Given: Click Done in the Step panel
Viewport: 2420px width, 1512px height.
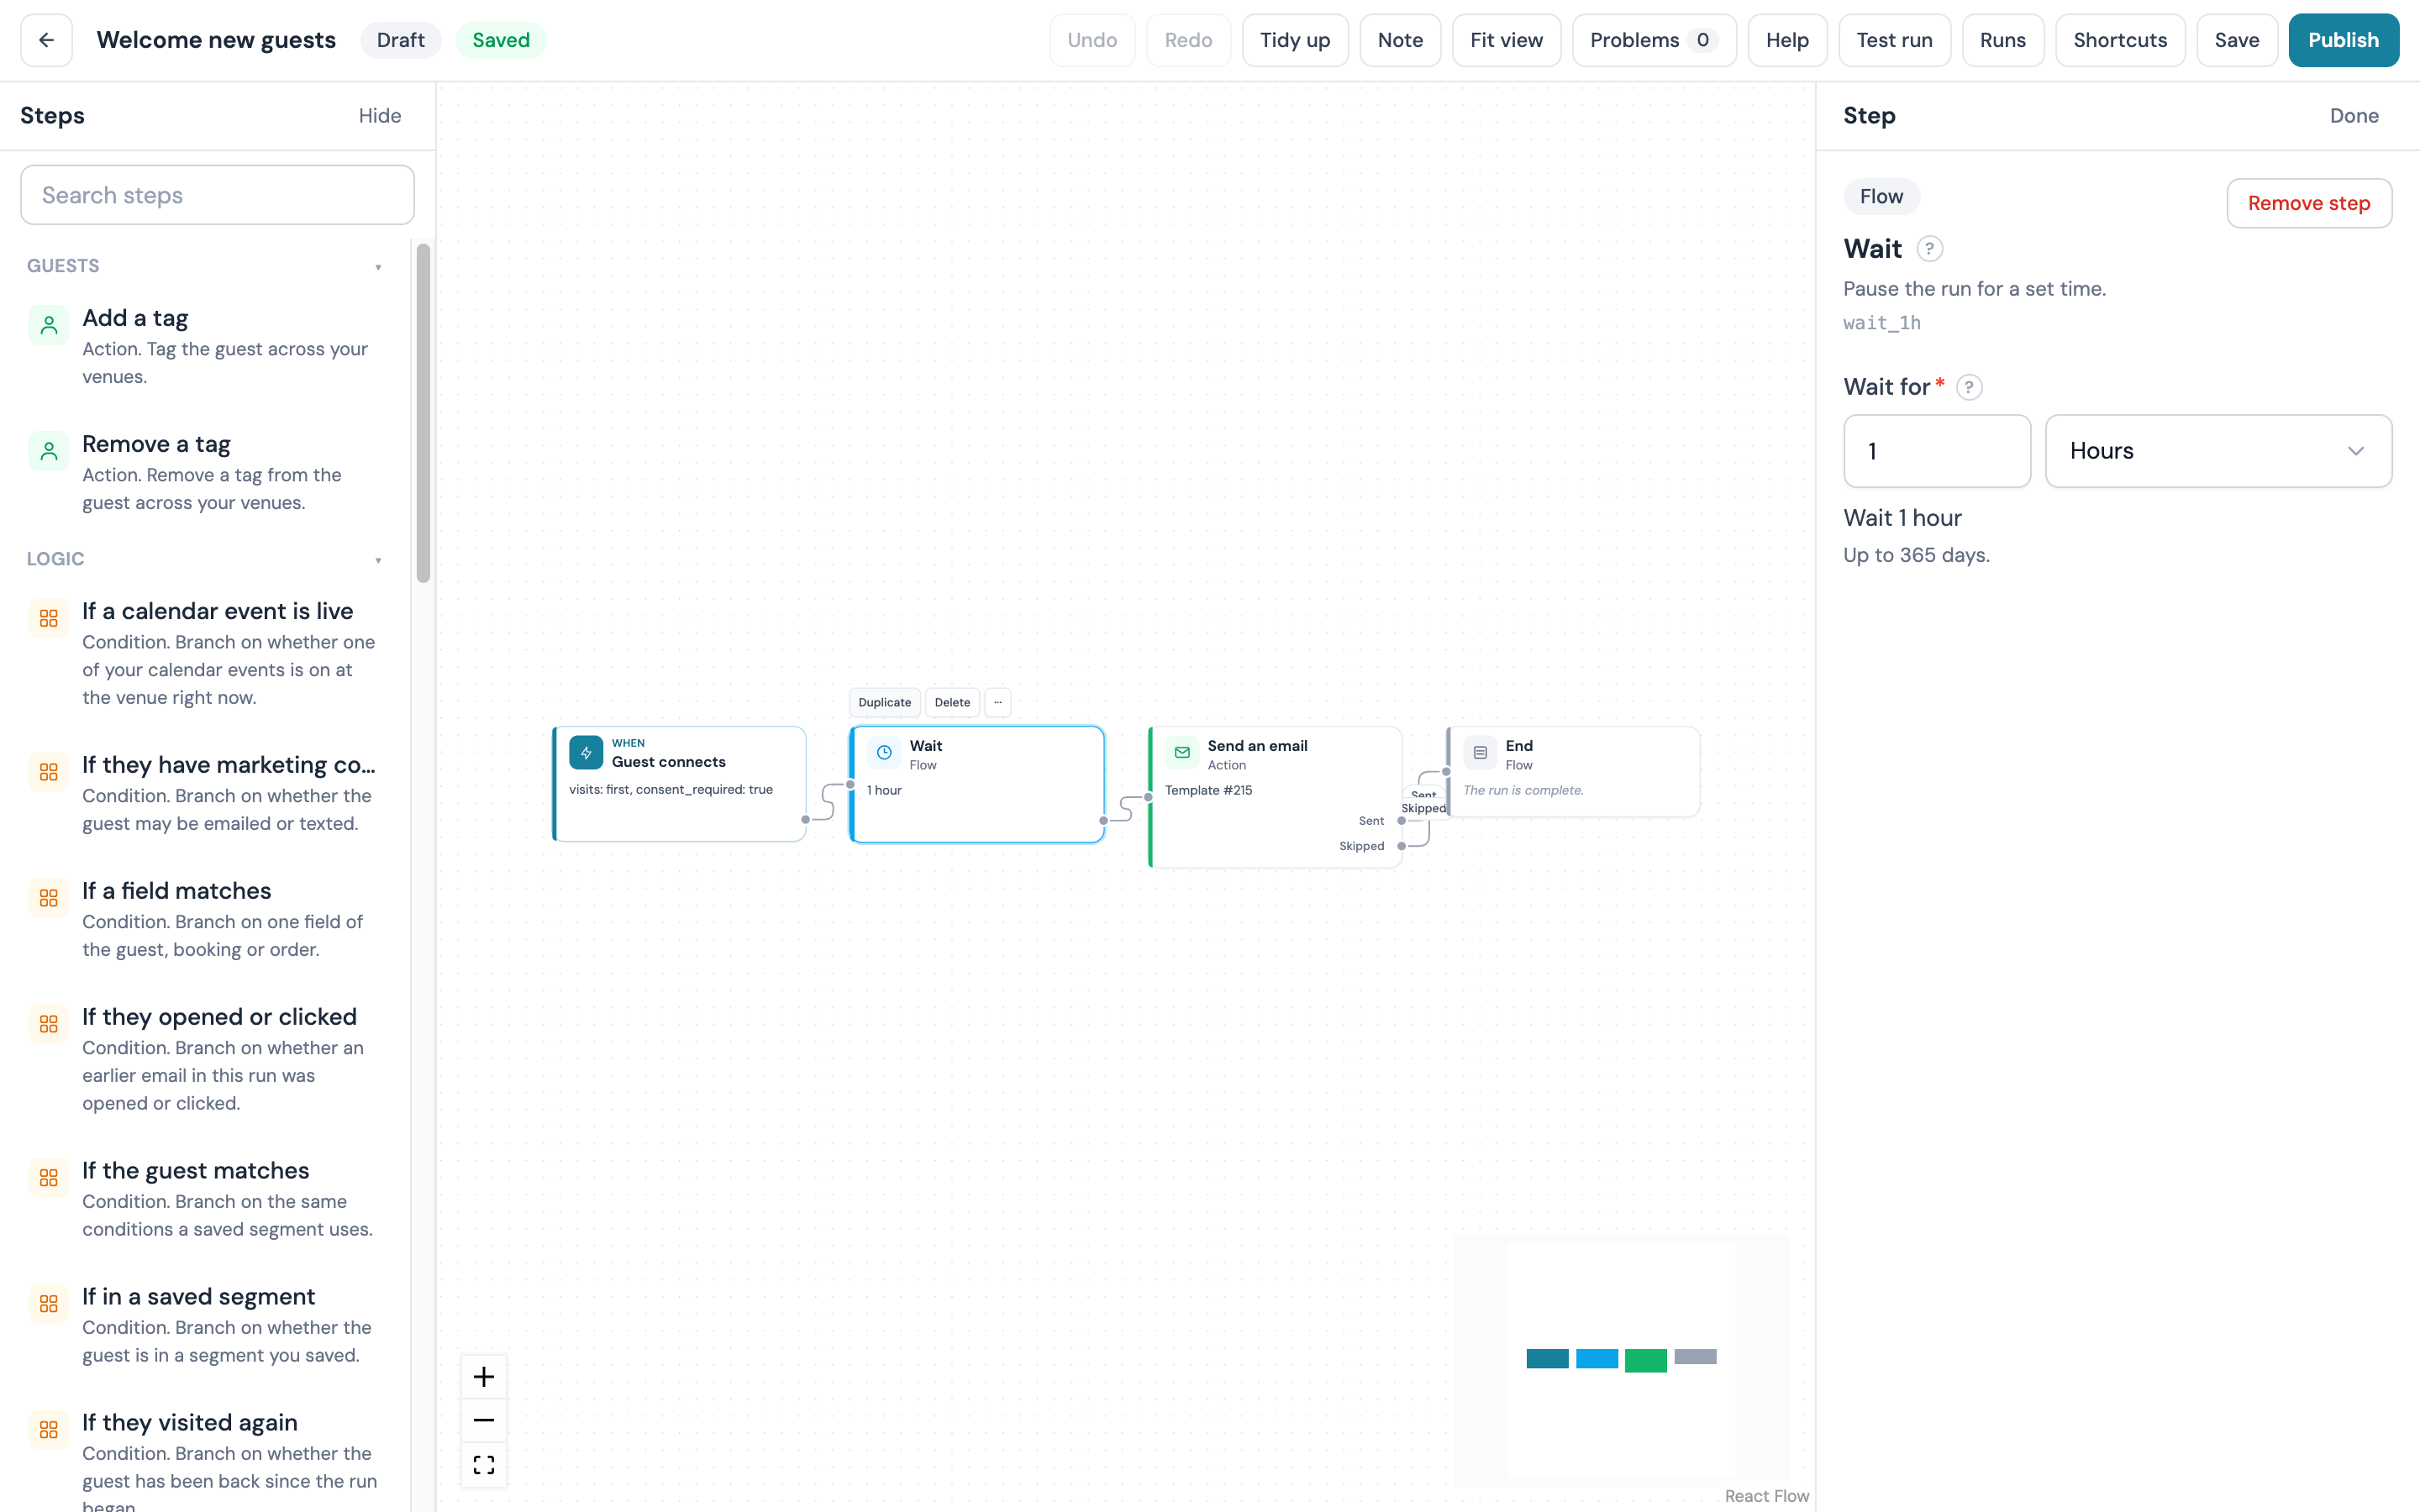Looking at the screenshot, I should click(2354, 116).
